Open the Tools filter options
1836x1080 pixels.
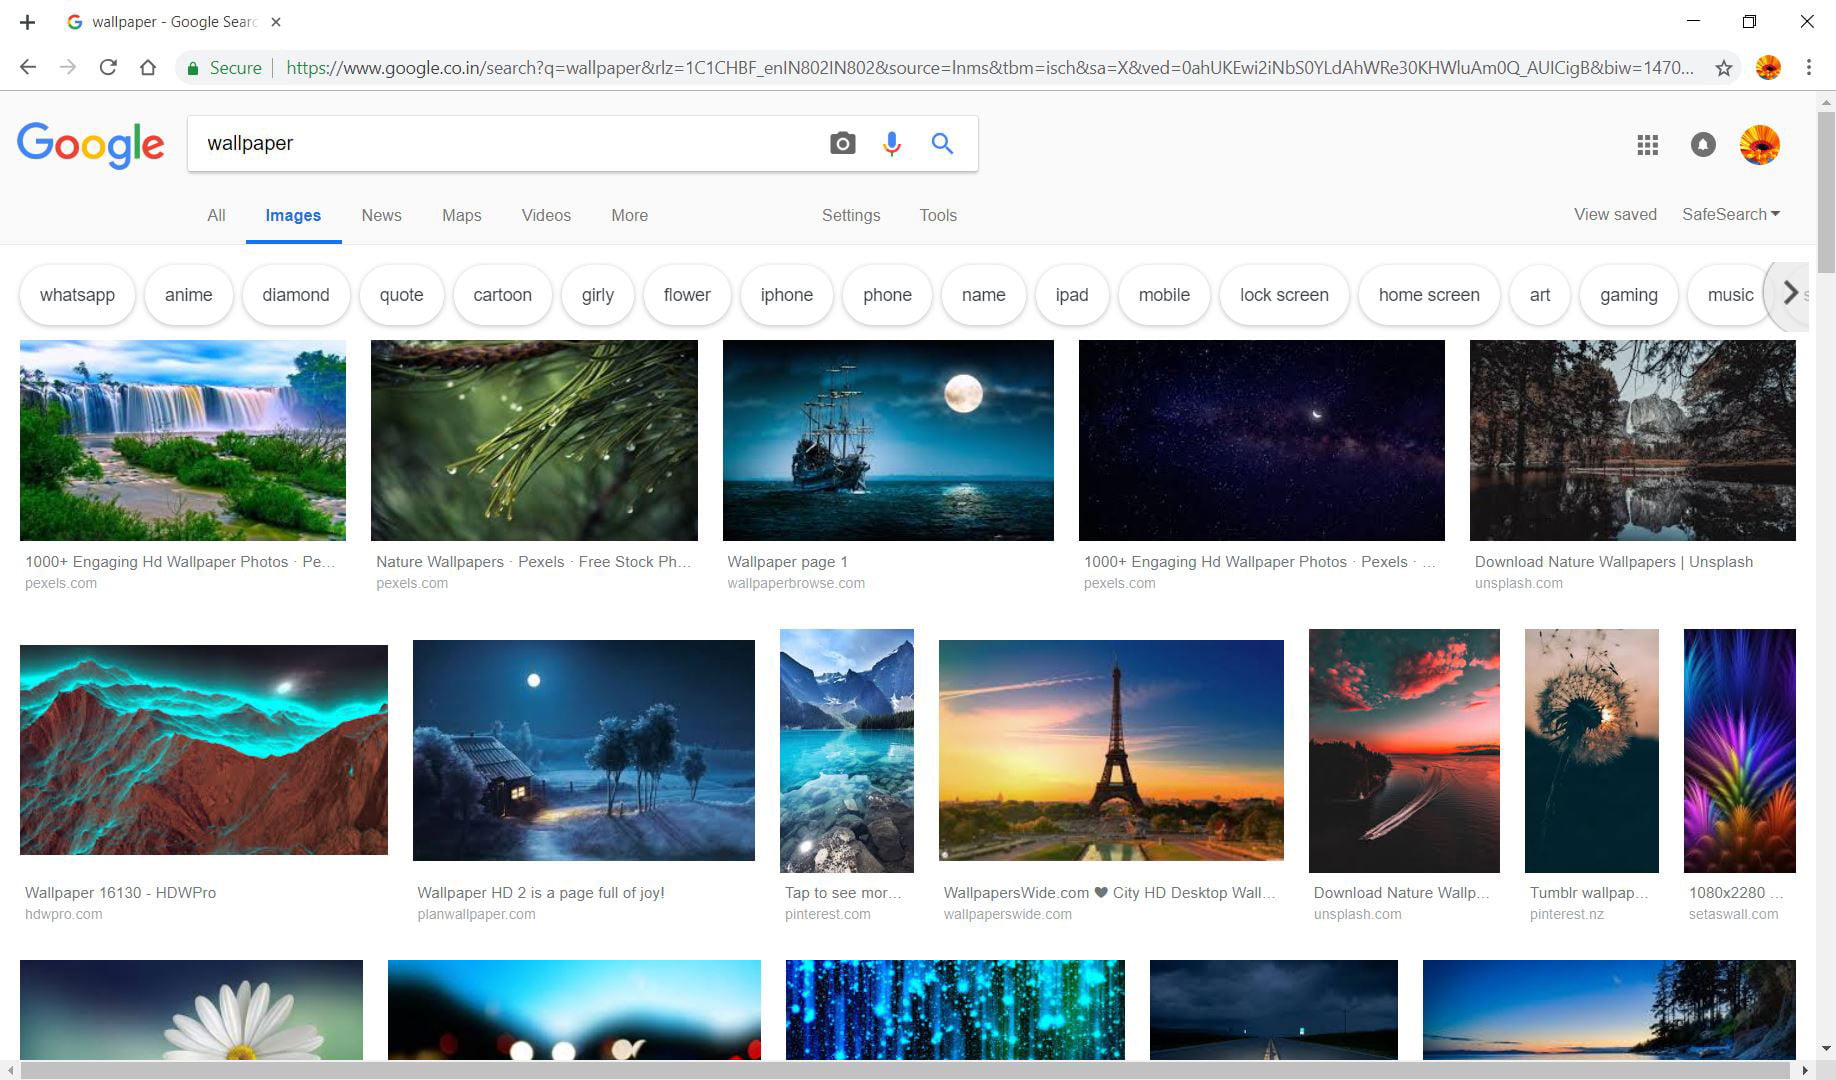937,215
